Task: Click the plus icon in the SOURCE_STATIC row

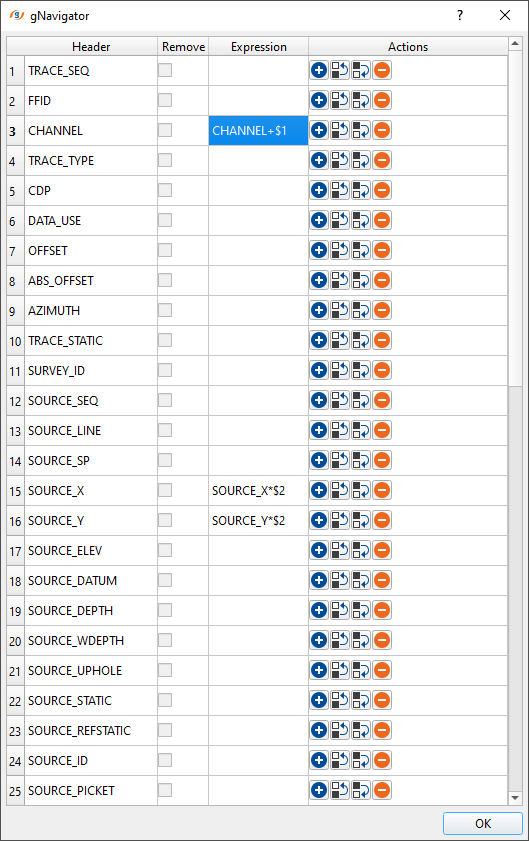Action: click(319, 700)
